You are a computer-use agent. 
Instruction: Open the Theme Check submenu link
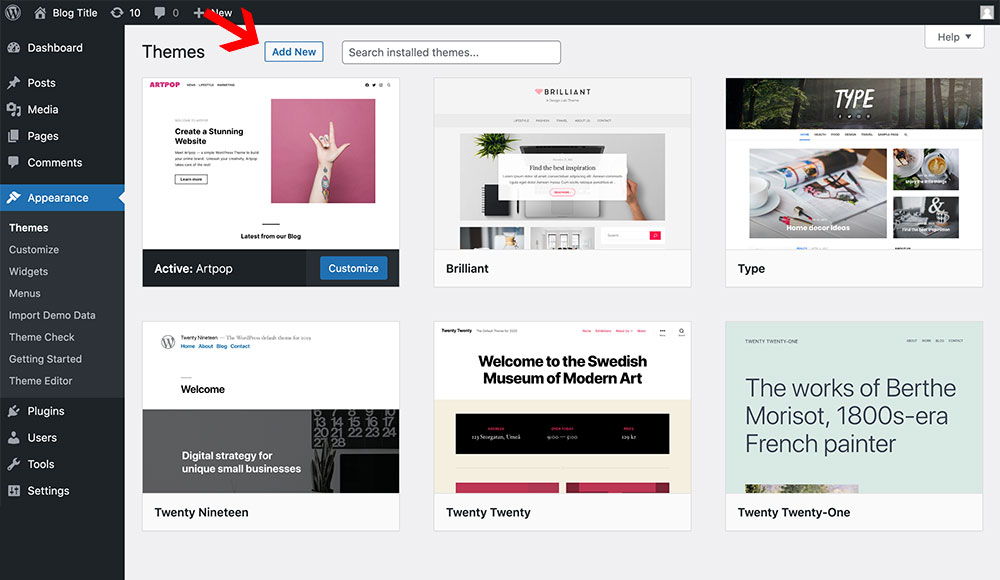point(41,337)
